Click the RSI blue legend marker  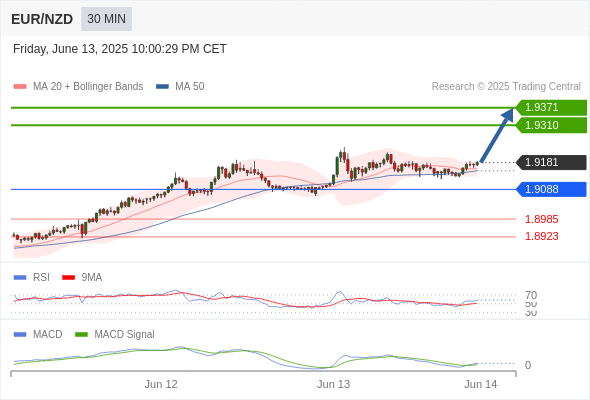tap(20, 278)
